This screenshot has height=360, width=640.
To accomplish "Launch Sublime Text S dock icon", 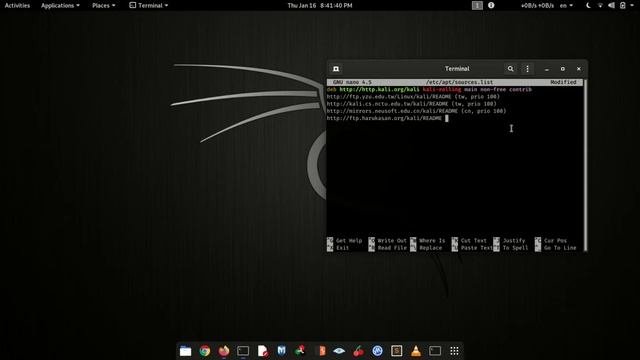I will pos(397,351).
